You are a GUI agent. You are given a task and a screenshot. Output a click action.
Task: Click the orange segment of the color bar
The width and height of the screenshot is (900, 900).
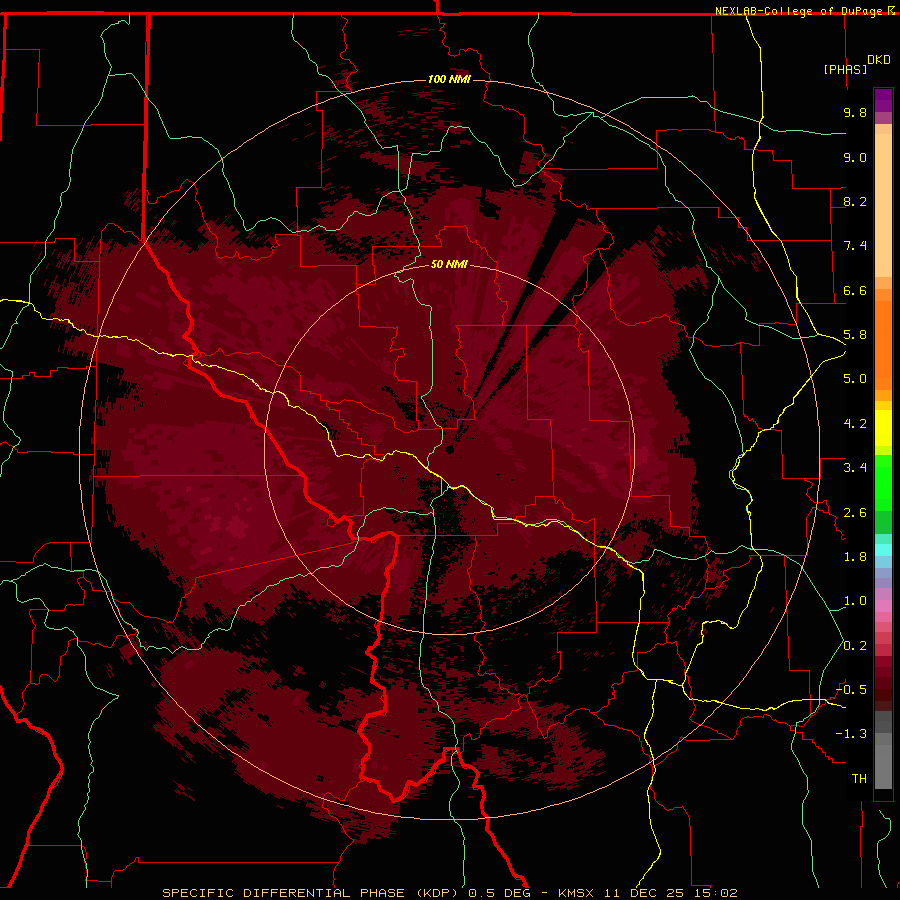(x=883, y=346)
